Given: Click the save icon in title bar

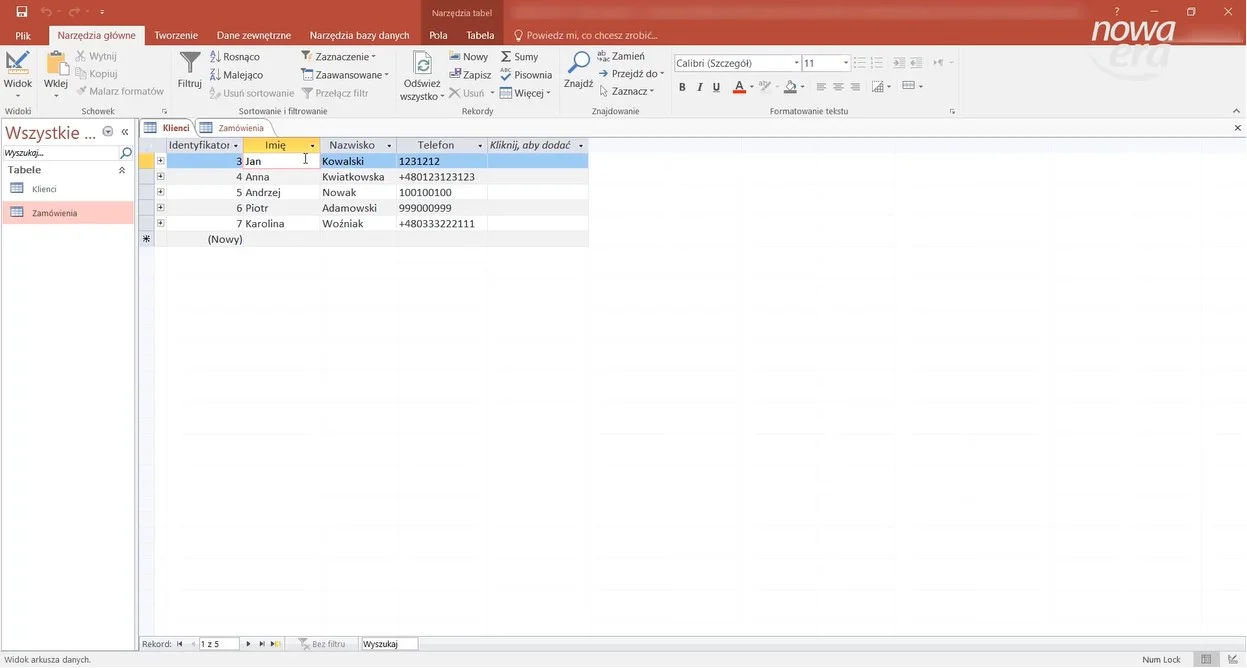Looking at the screenshot, I should click(x=22, y=11).
